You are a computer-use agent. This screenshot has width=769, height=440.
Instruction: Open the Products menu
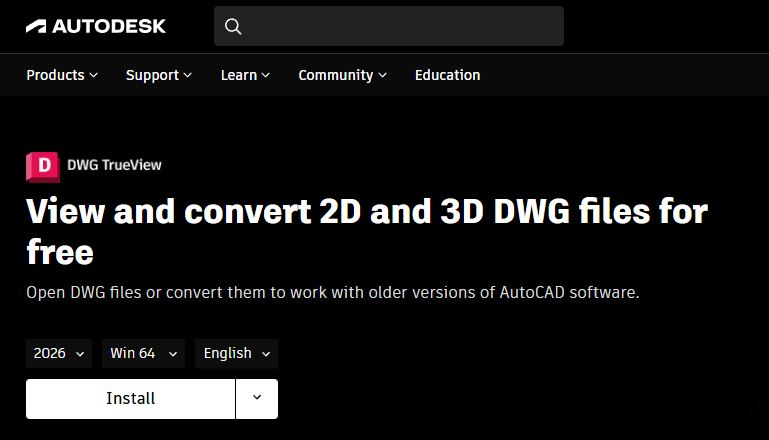tap(62, 75)
